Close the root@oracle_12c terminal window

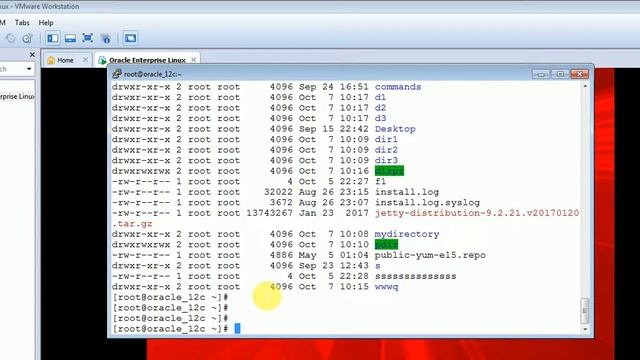[x=580, y=74]
